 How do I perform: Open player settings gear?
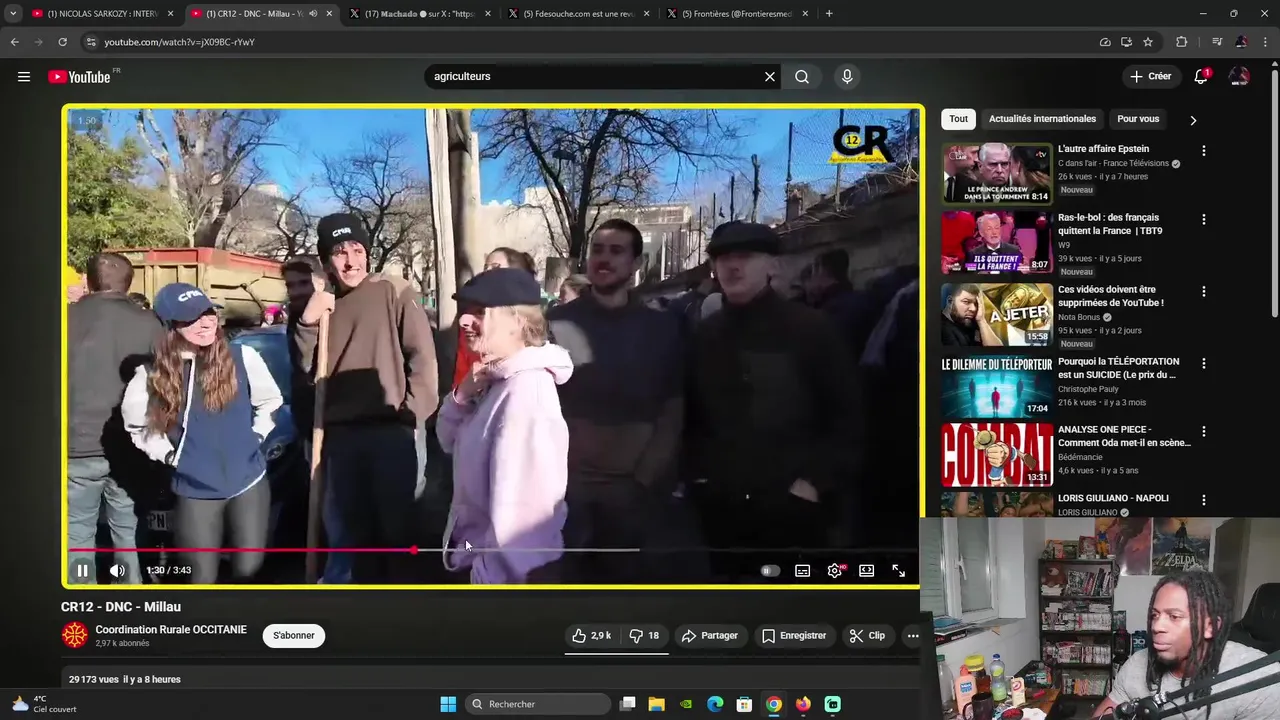coord(835,571)
